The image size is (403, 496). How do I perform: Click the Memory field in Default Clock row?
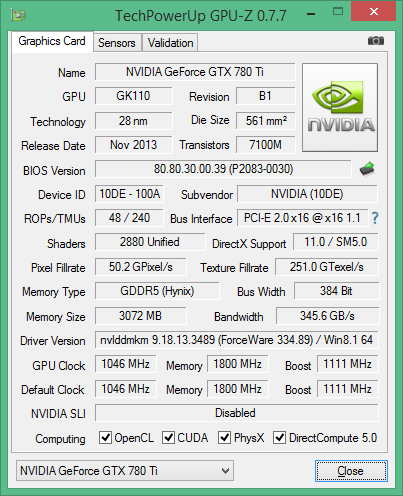(x=238, y=389)
